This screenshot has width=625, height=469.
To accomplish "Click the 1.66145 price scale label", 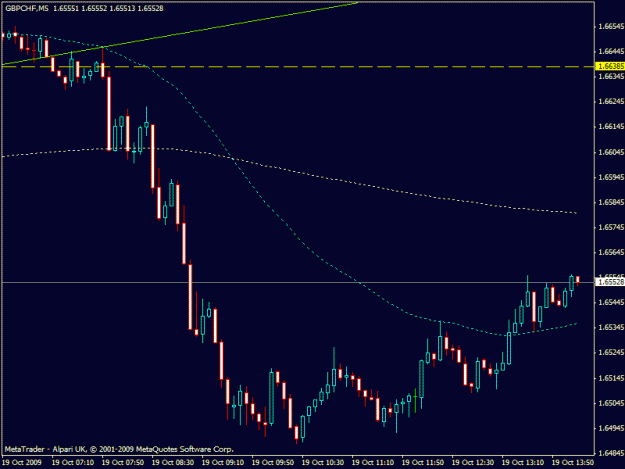I will pyautogui.click(x=611, y=127).
